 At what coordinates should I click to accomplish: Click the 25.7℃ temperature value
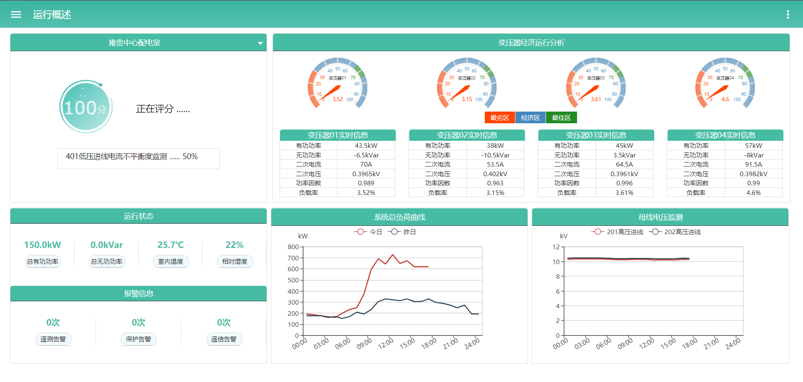point(171,245)
